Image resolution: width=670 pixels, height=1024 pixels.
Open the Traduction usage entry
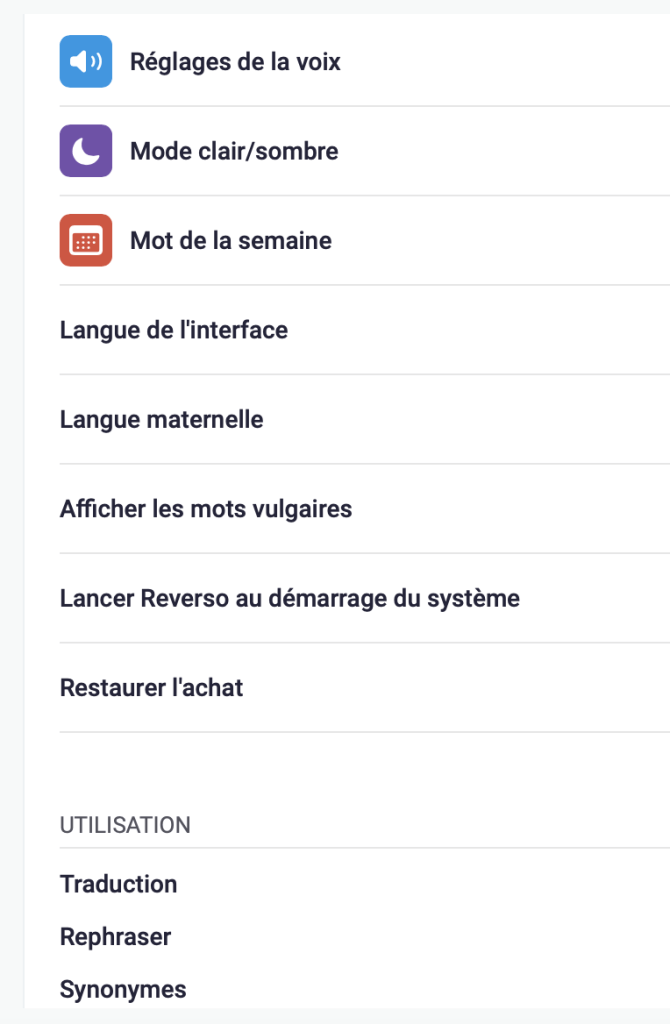pyautogui.click(x=119, y=884)
